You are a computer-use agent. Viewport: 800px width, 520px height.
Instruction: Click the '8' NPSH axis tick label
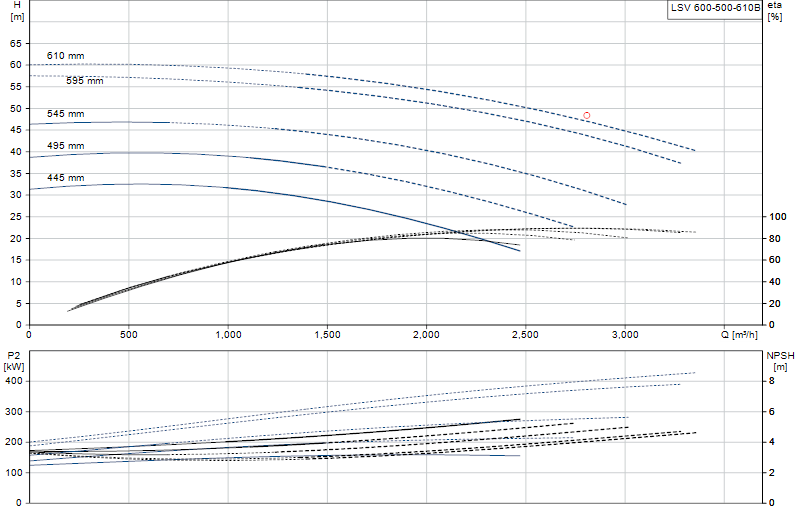pos(771,381)
